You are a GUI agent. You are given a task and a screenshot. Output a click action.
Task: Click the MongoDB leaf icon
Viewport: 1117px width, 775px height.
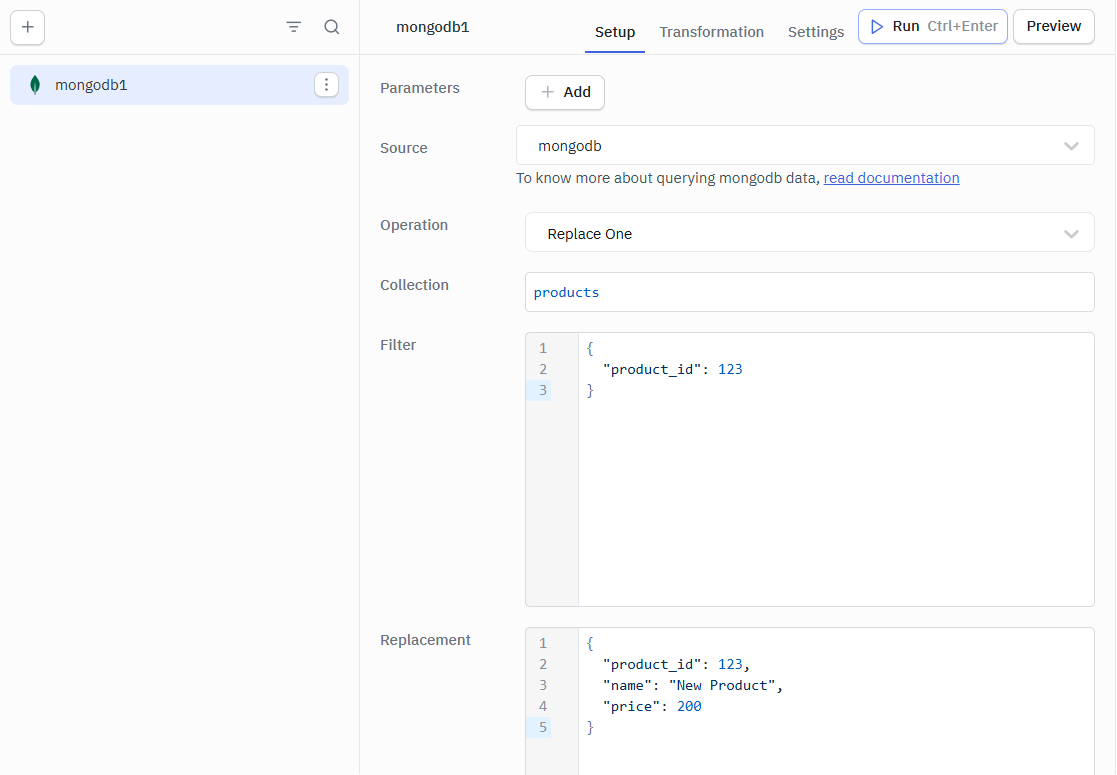pyautogui.click(x=35, y=85)
